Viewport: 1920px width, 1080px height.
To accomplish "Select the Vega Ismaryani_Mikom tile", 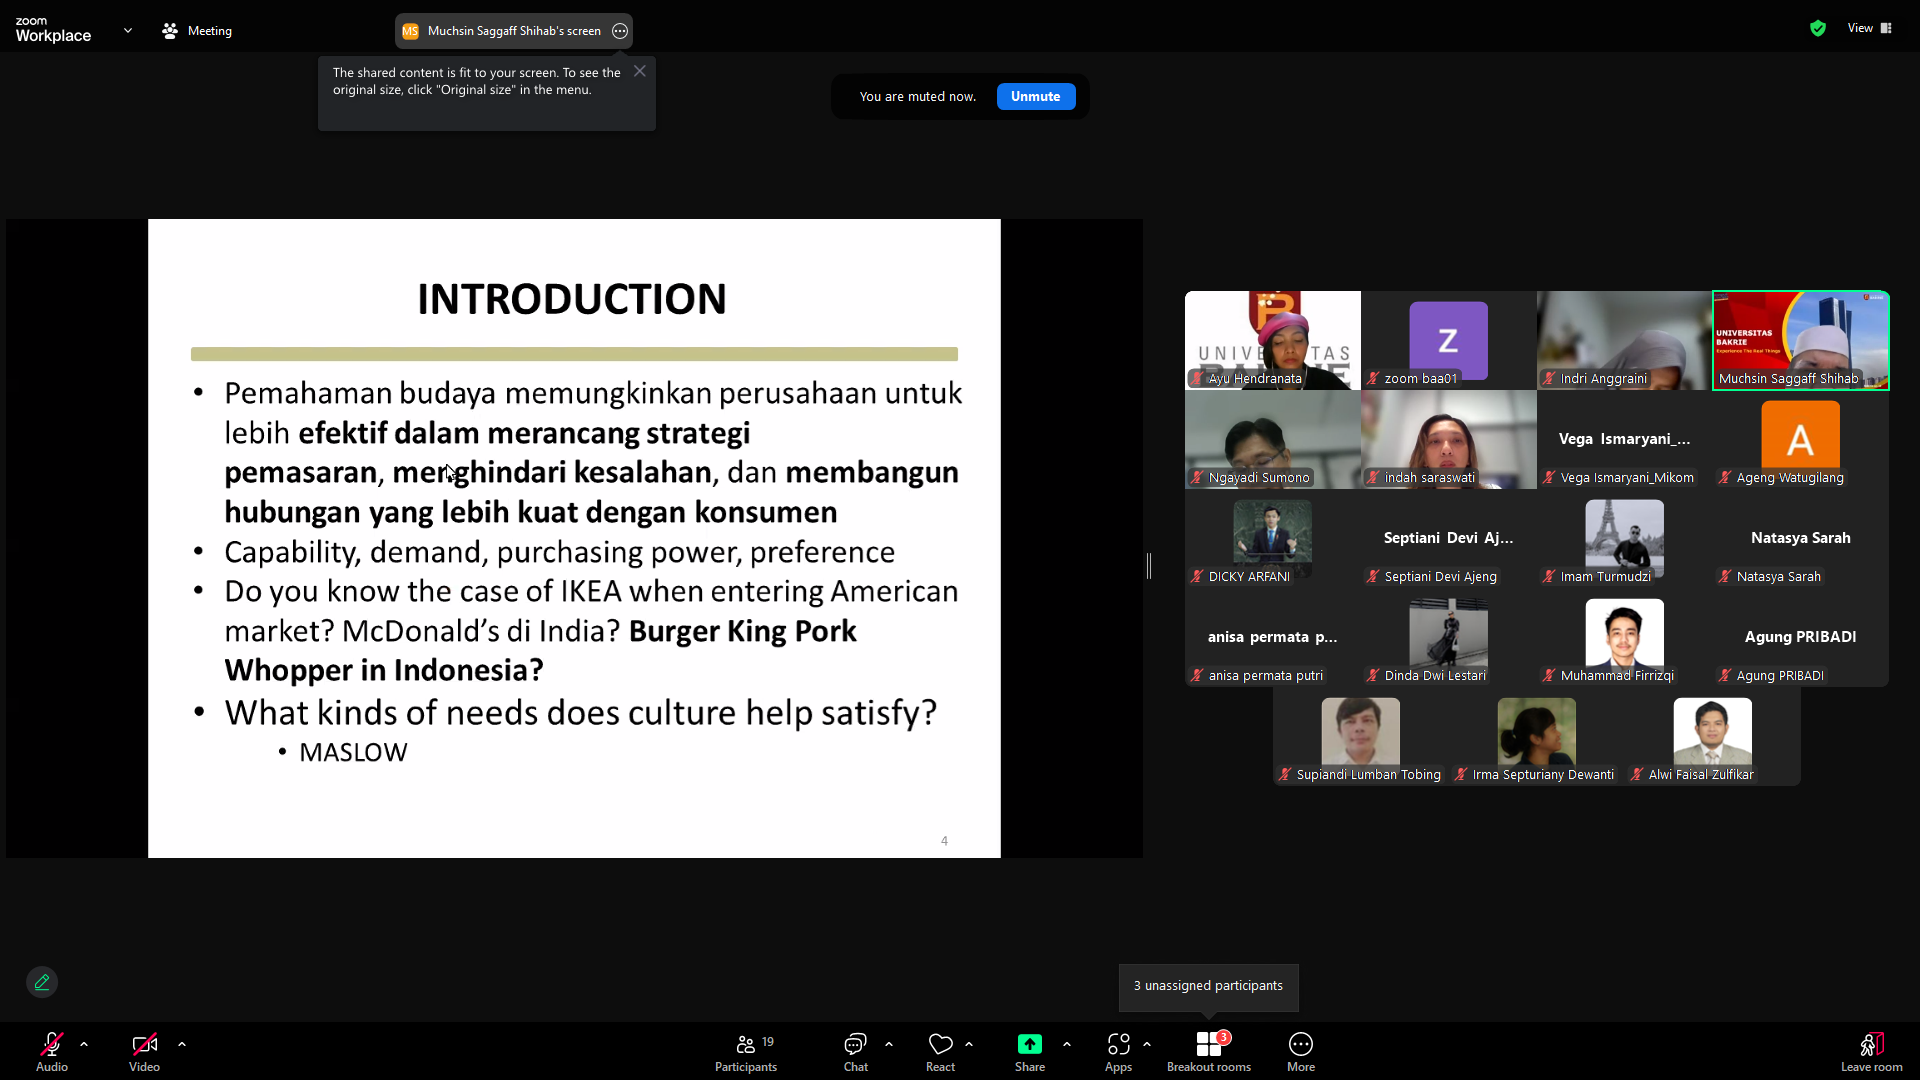I will click(x=1625, y=439).
